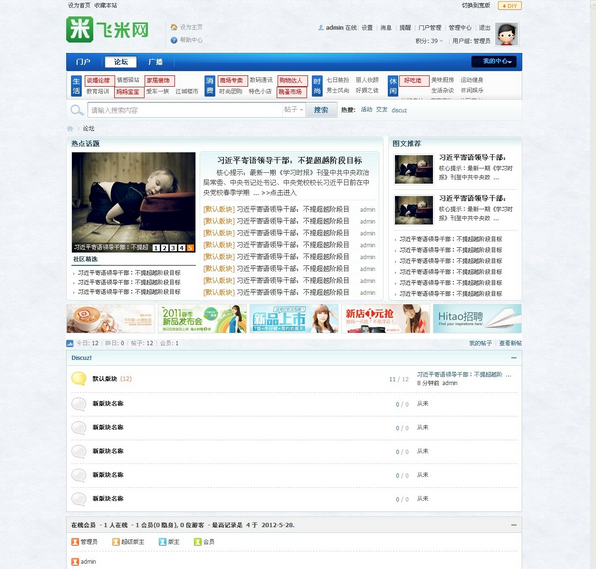Image resolution: width=596 pixels, height=569 pixels.
Task: Click the blue 版主 legend icon
Action: pyautogui.click(x=163, y=542)
